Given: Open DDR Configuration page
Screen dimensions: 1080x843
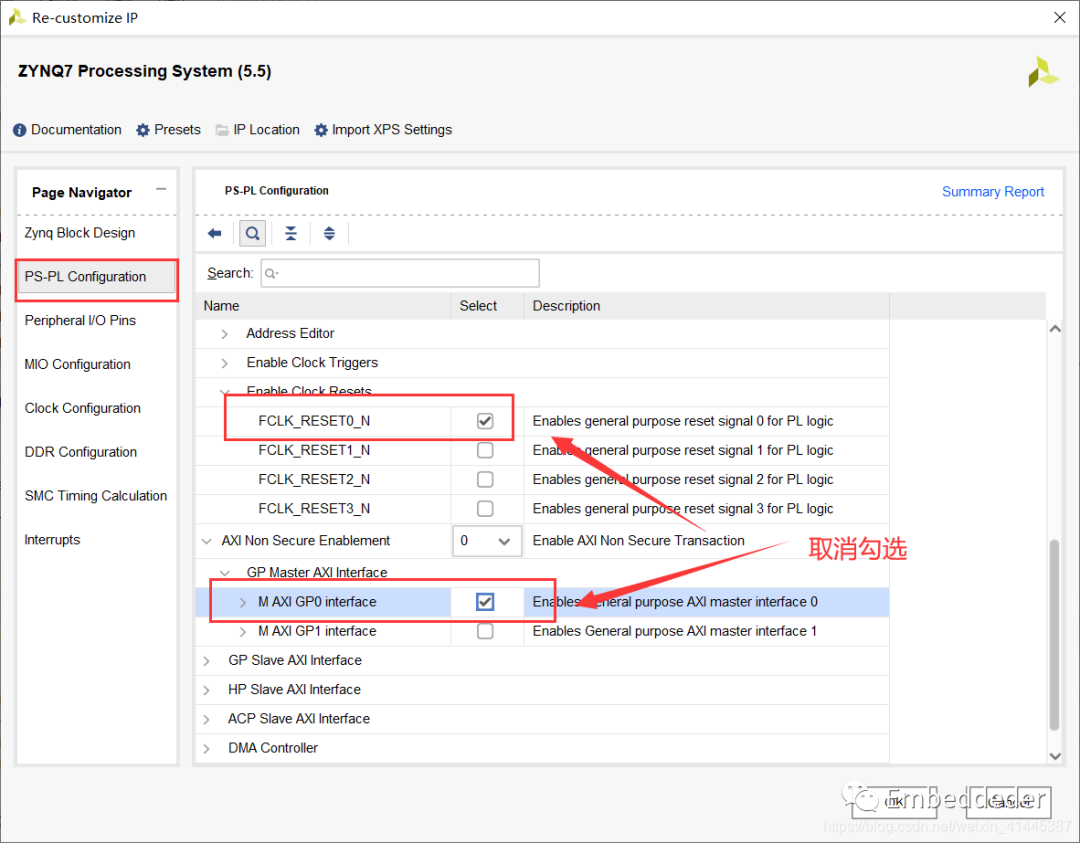Looking at the screenshot, I should (x=81, y=452).
